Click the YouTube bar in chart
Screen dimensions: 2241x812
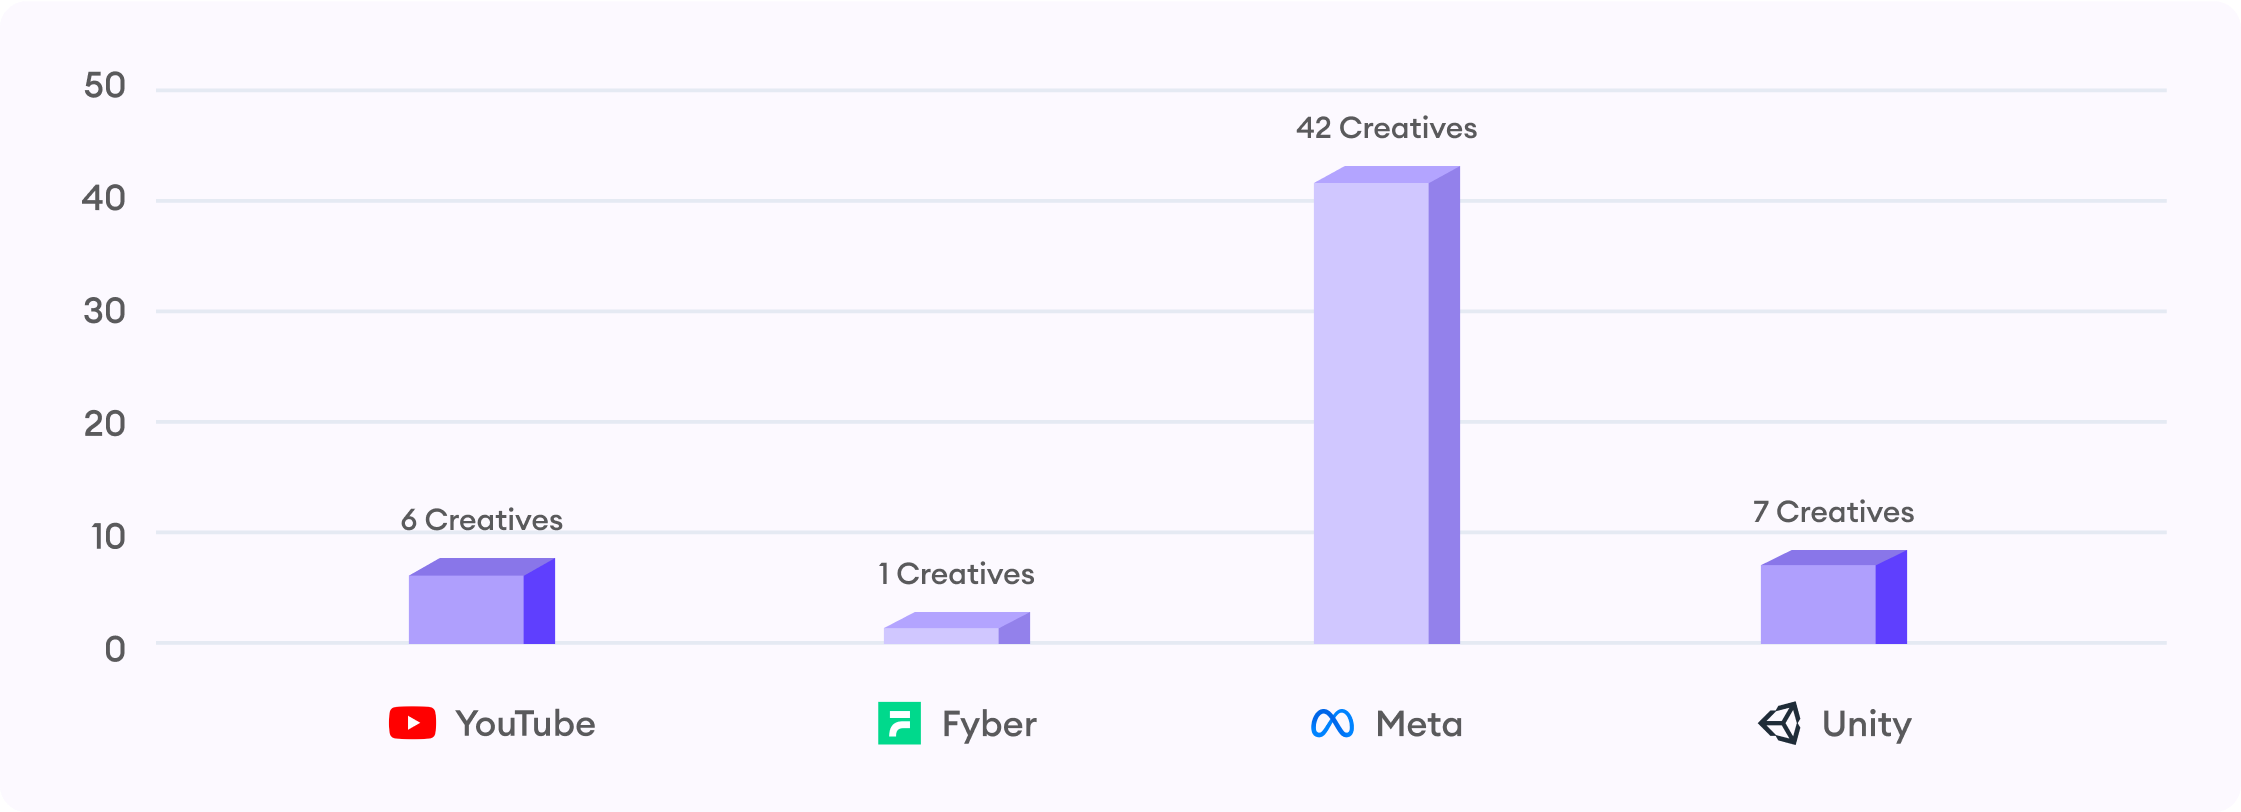point(482,601)
